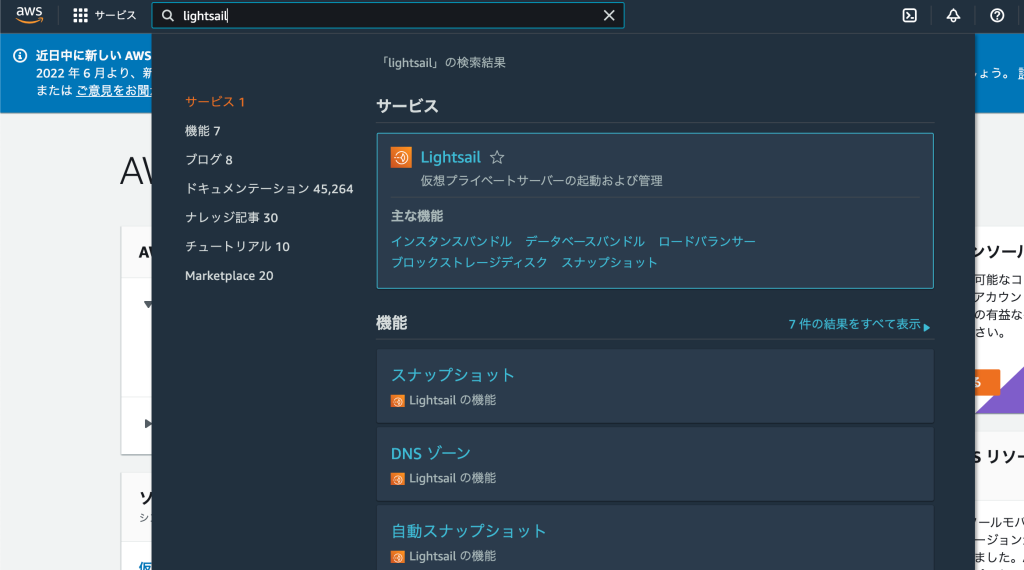Open the DNS ゾーン feature result

(x=430, y=453)
